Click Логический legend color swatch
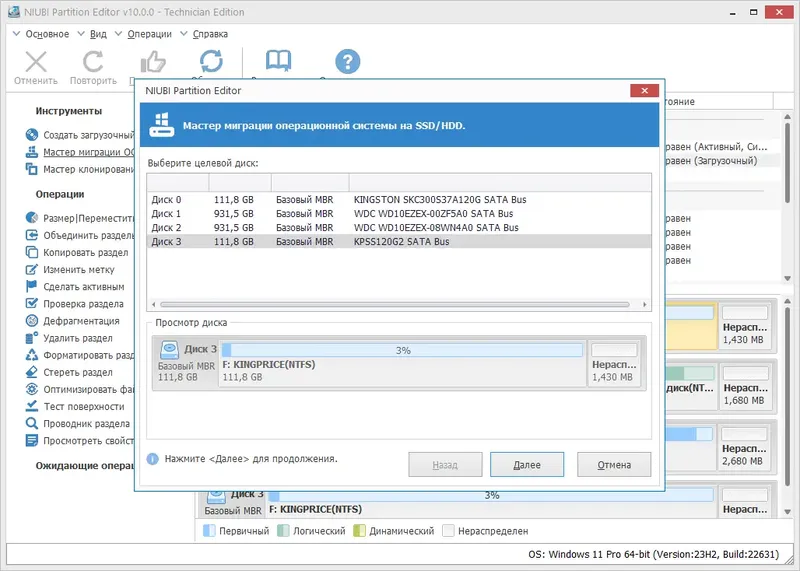This screenshot has height=571, width=800. tap(283, 531)
